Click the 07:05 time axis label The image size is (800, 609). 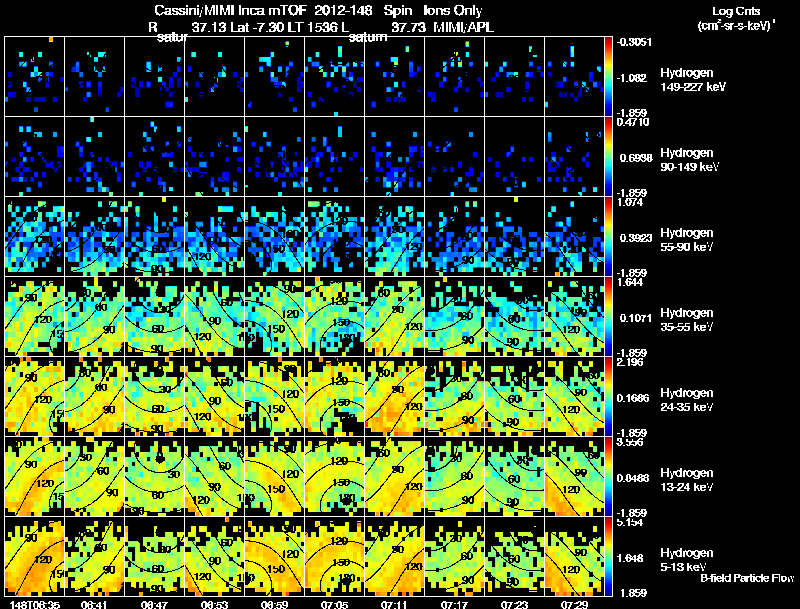pyautogui.click(x=335, y=604)
